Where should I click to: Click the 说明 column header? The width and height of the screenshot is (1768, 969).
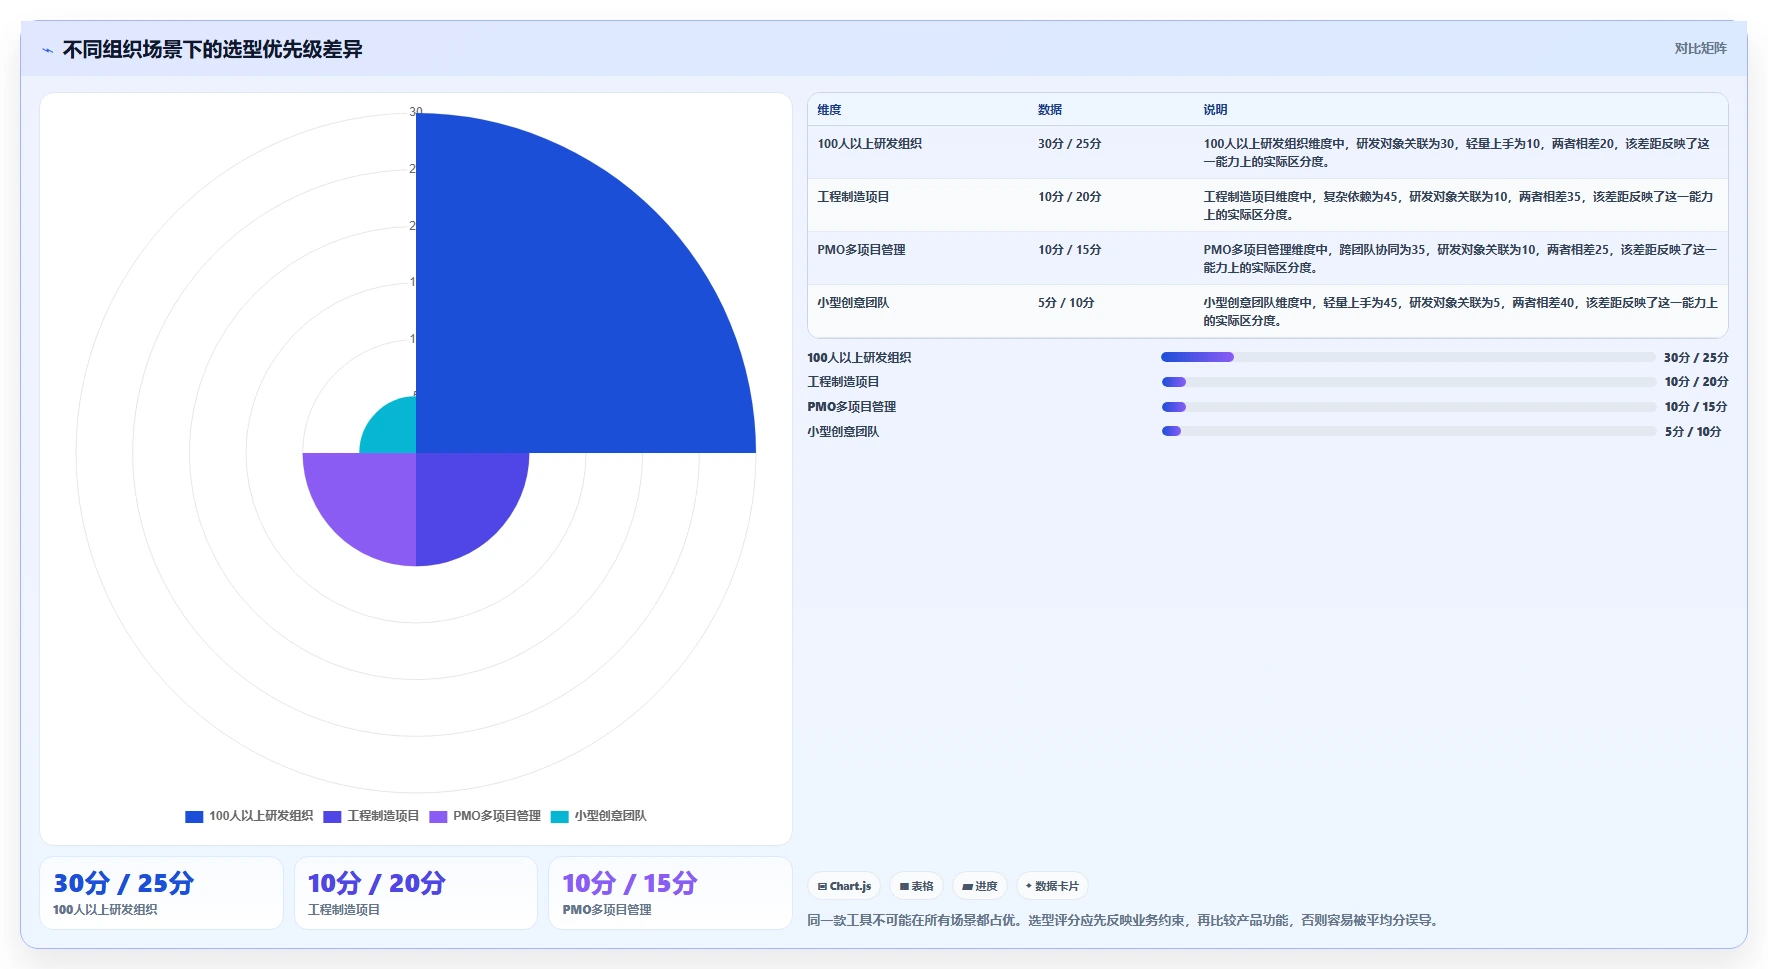(1215, 110)
